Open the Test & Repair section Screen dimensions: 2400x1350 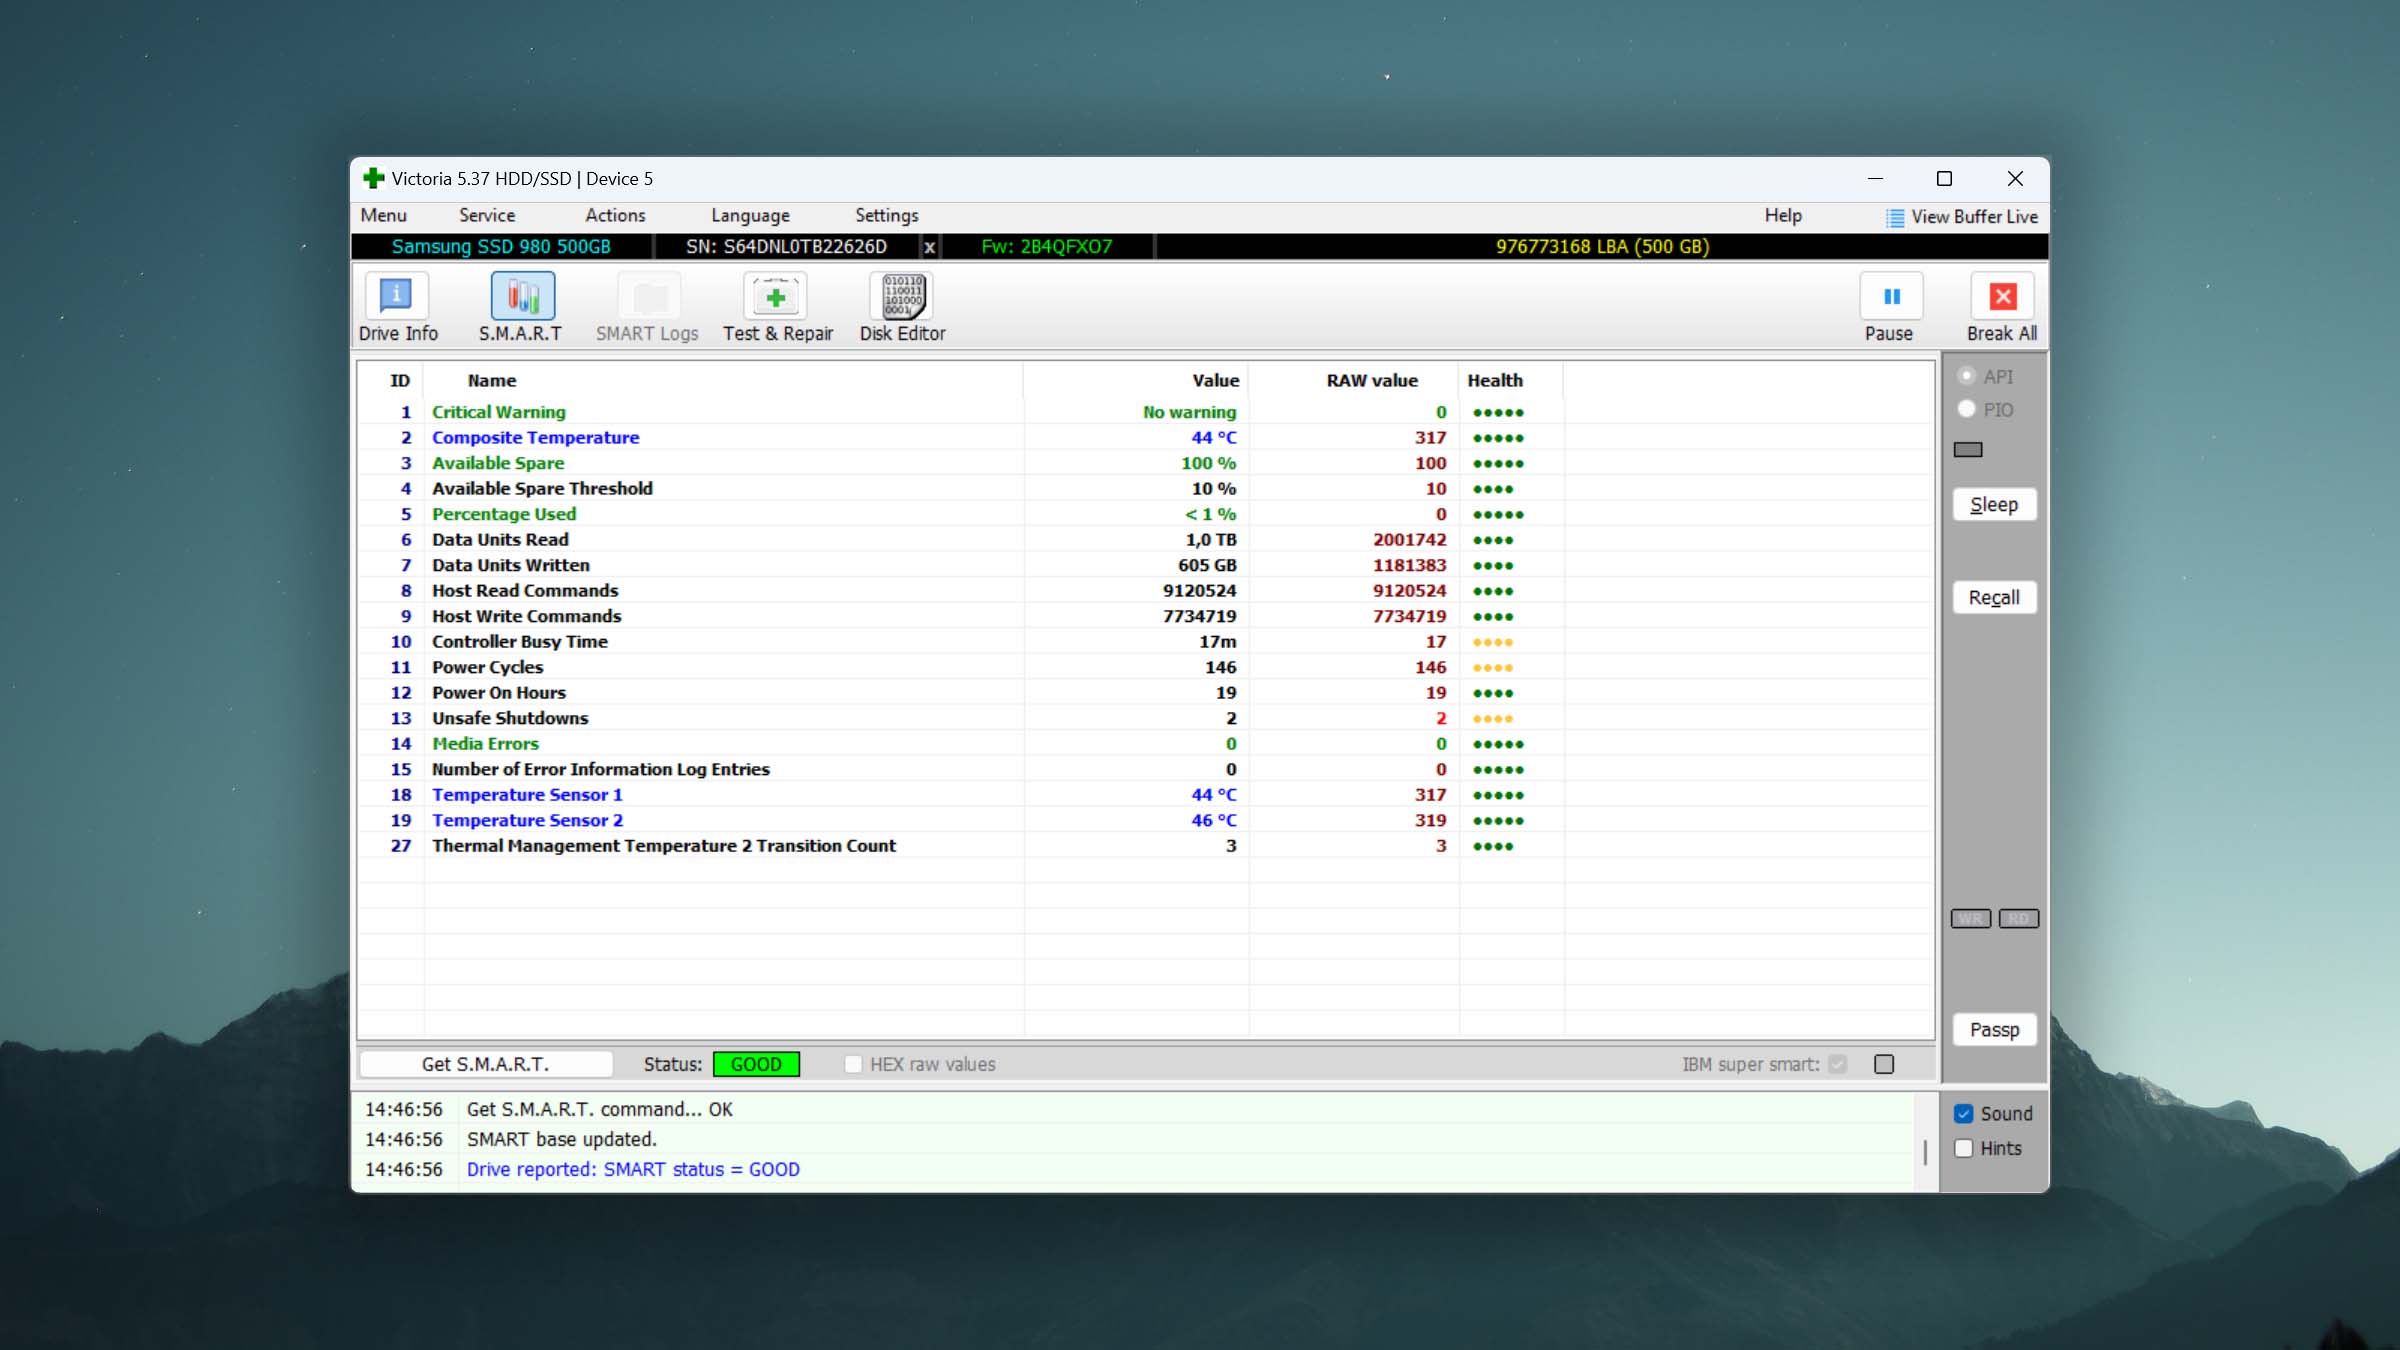pos(776,297)
